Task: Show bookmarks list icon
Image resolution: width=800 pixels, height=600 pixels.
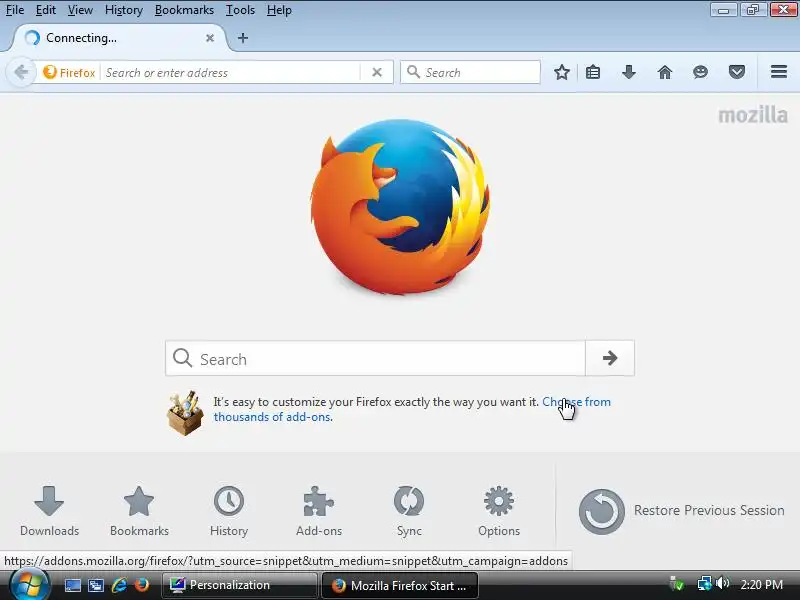Action: pos(593,72)
